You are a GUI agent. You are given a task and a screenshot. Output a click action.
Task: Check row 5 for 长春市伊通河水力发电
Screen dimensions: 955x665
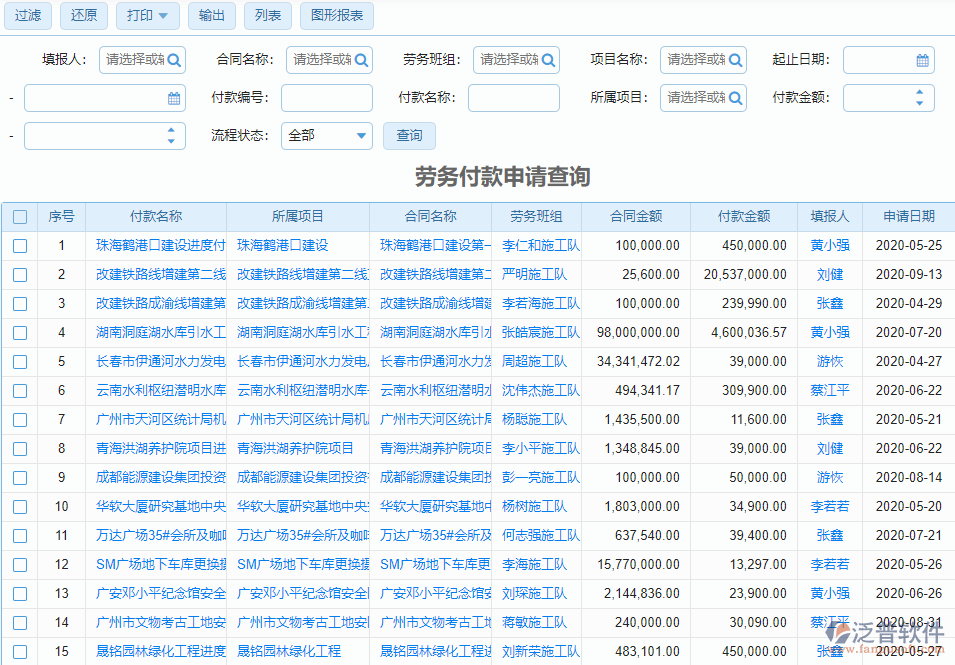(x=20, y=362)
